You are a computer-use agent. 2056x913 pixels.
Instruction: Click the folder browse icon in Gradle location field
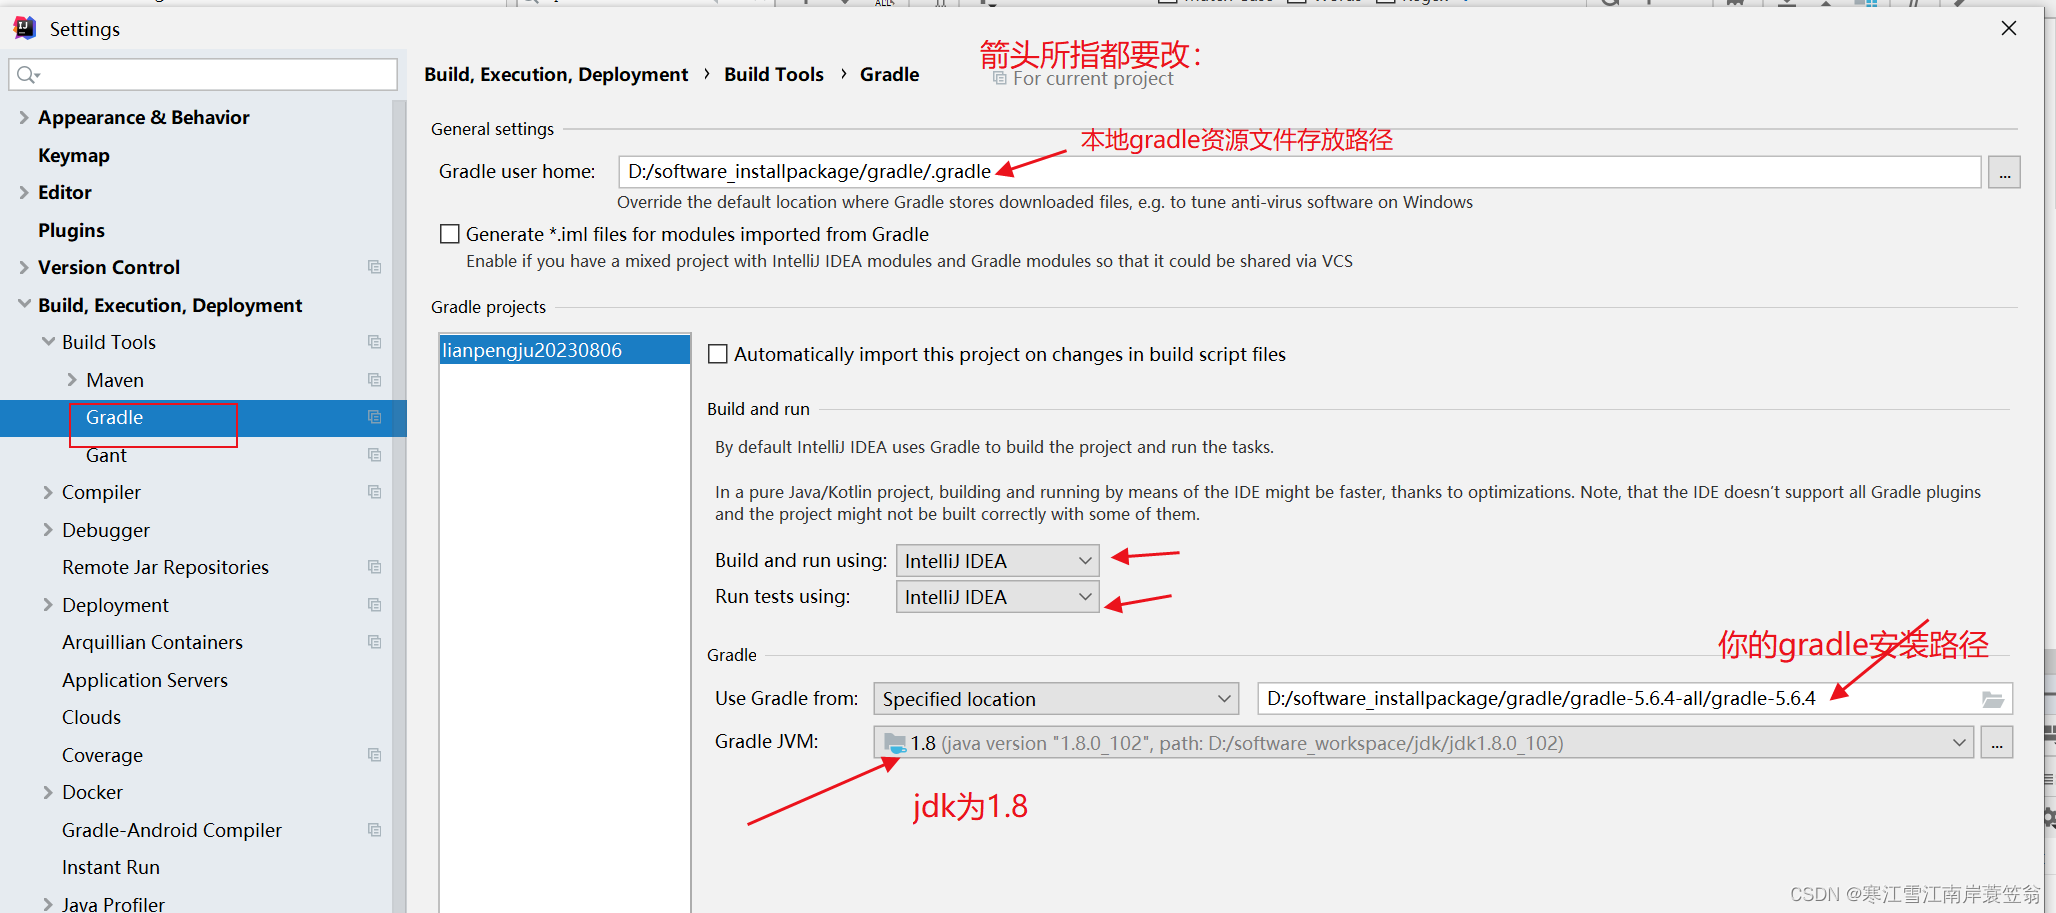click(1993, 699)
